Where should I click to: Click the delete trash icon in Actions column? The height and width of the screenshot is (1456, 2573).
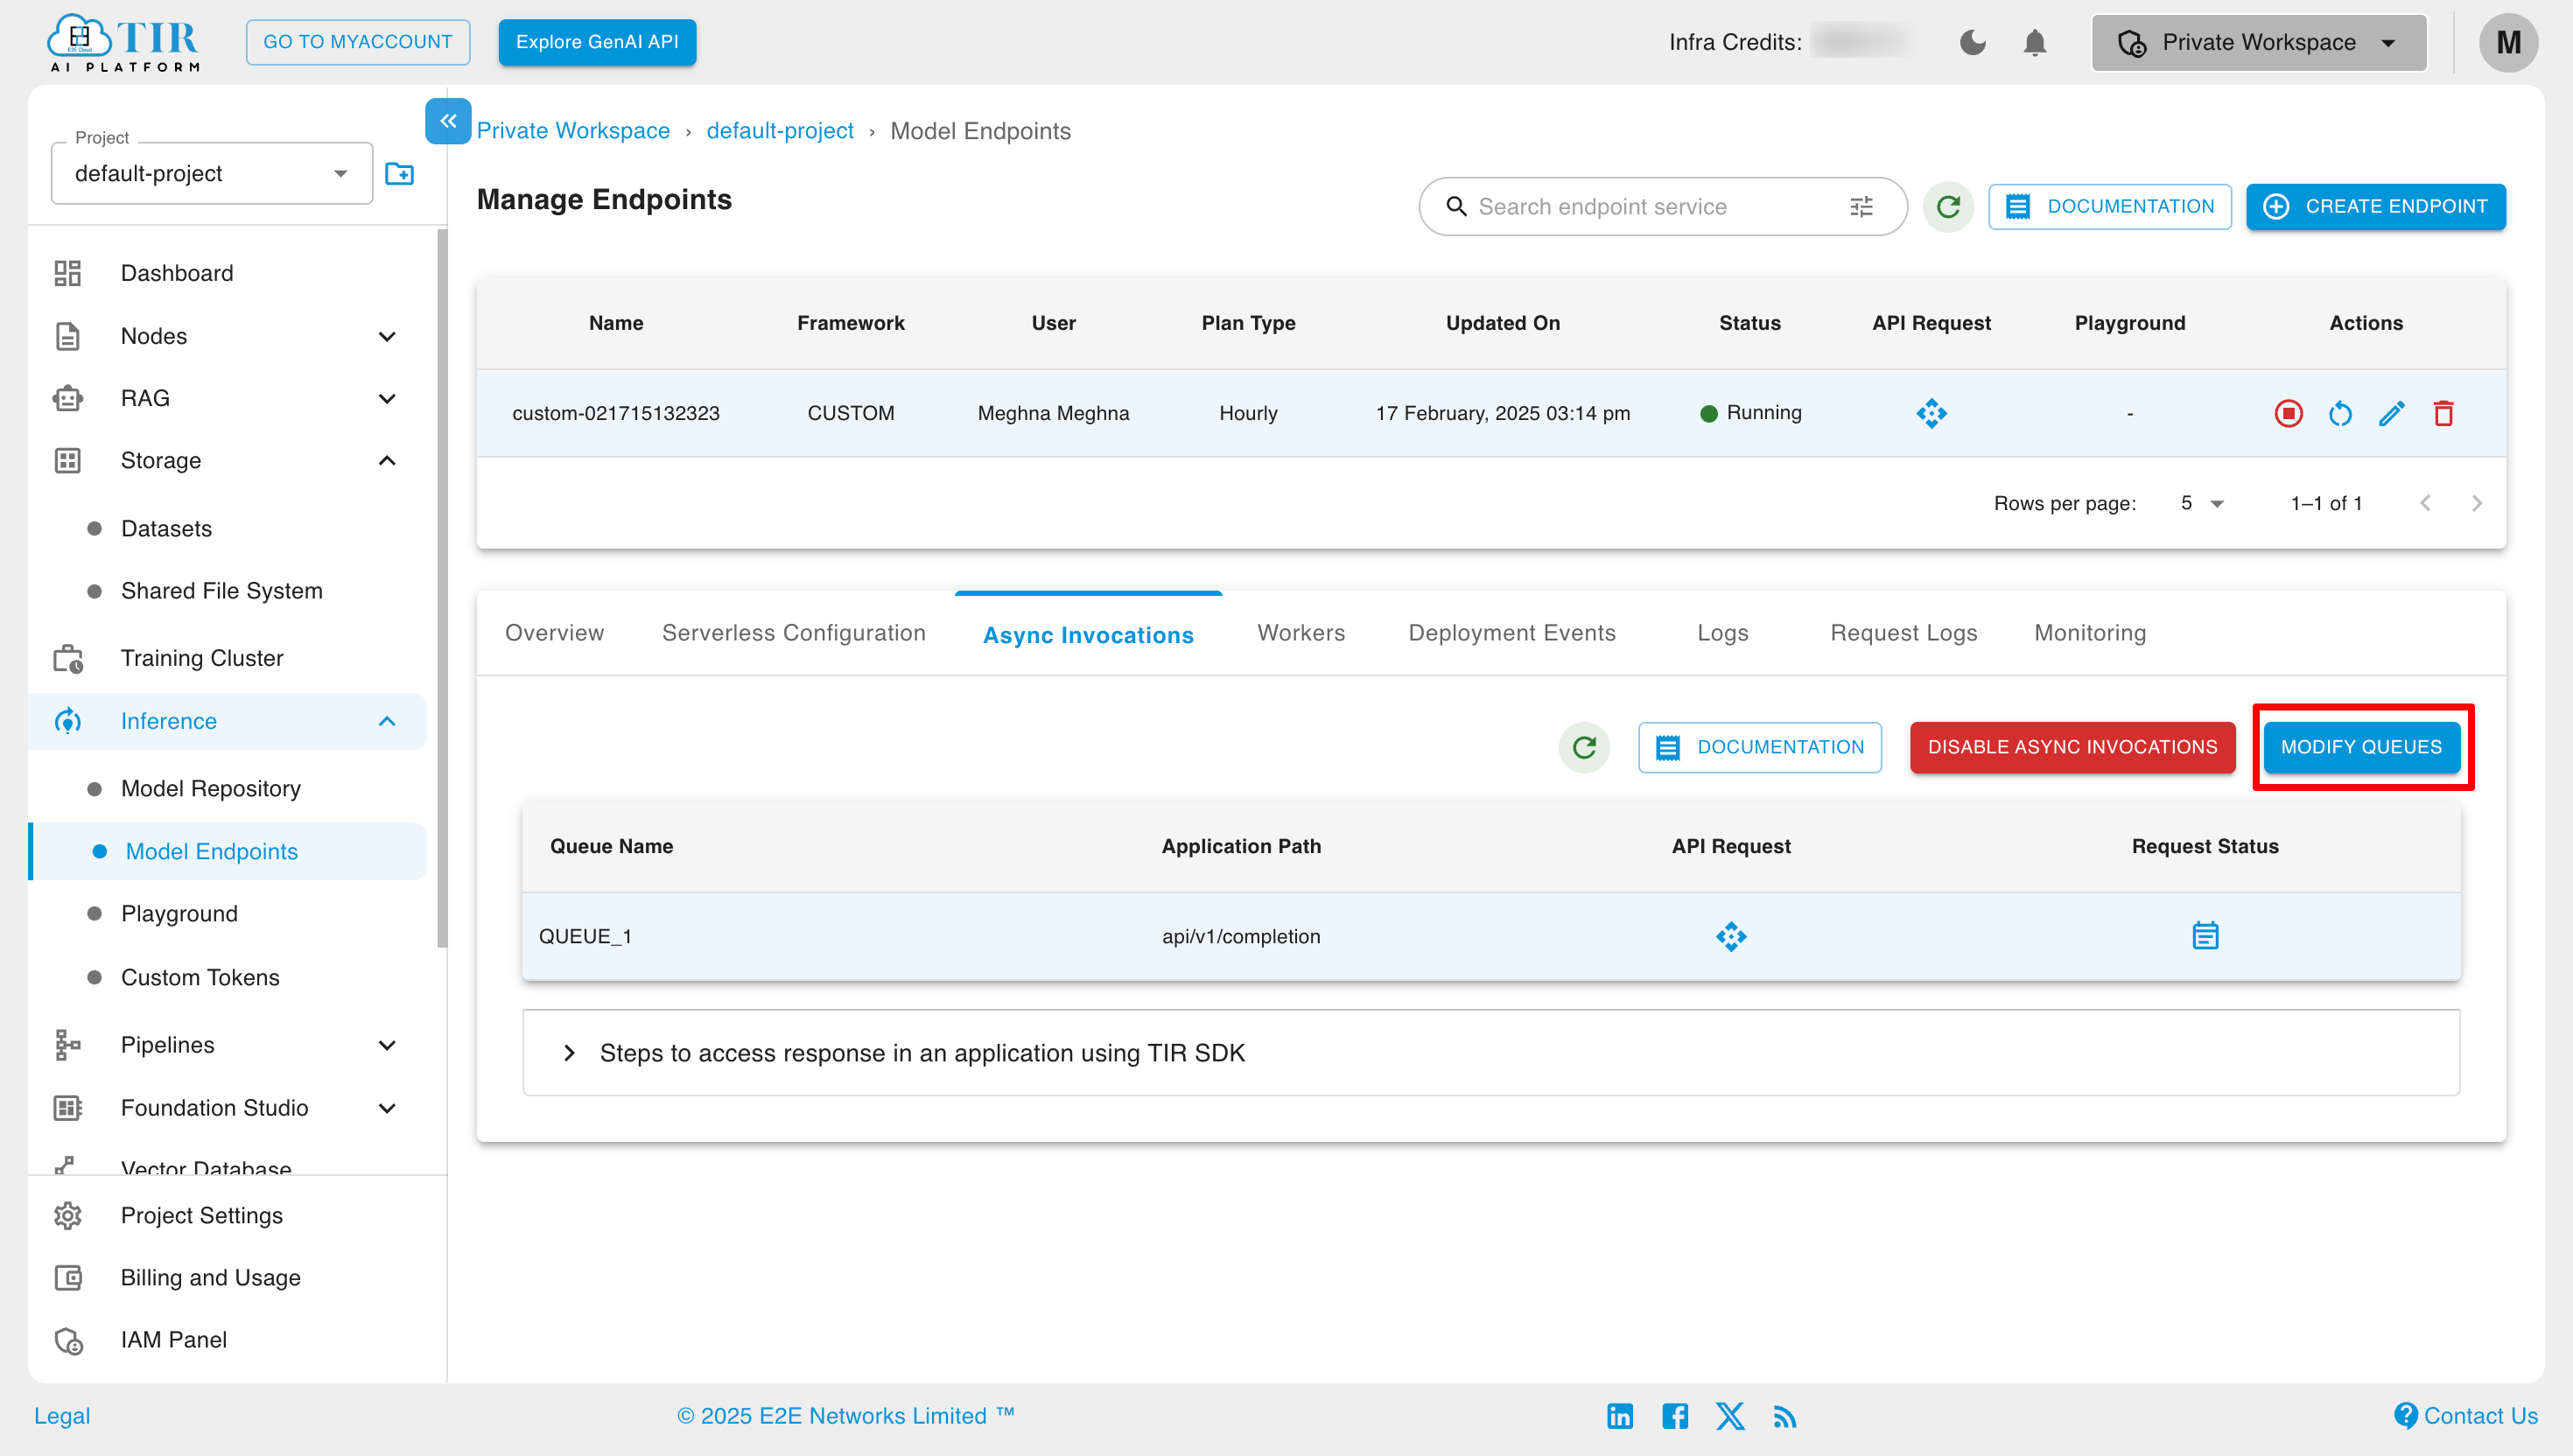[x=2444, y=414]
